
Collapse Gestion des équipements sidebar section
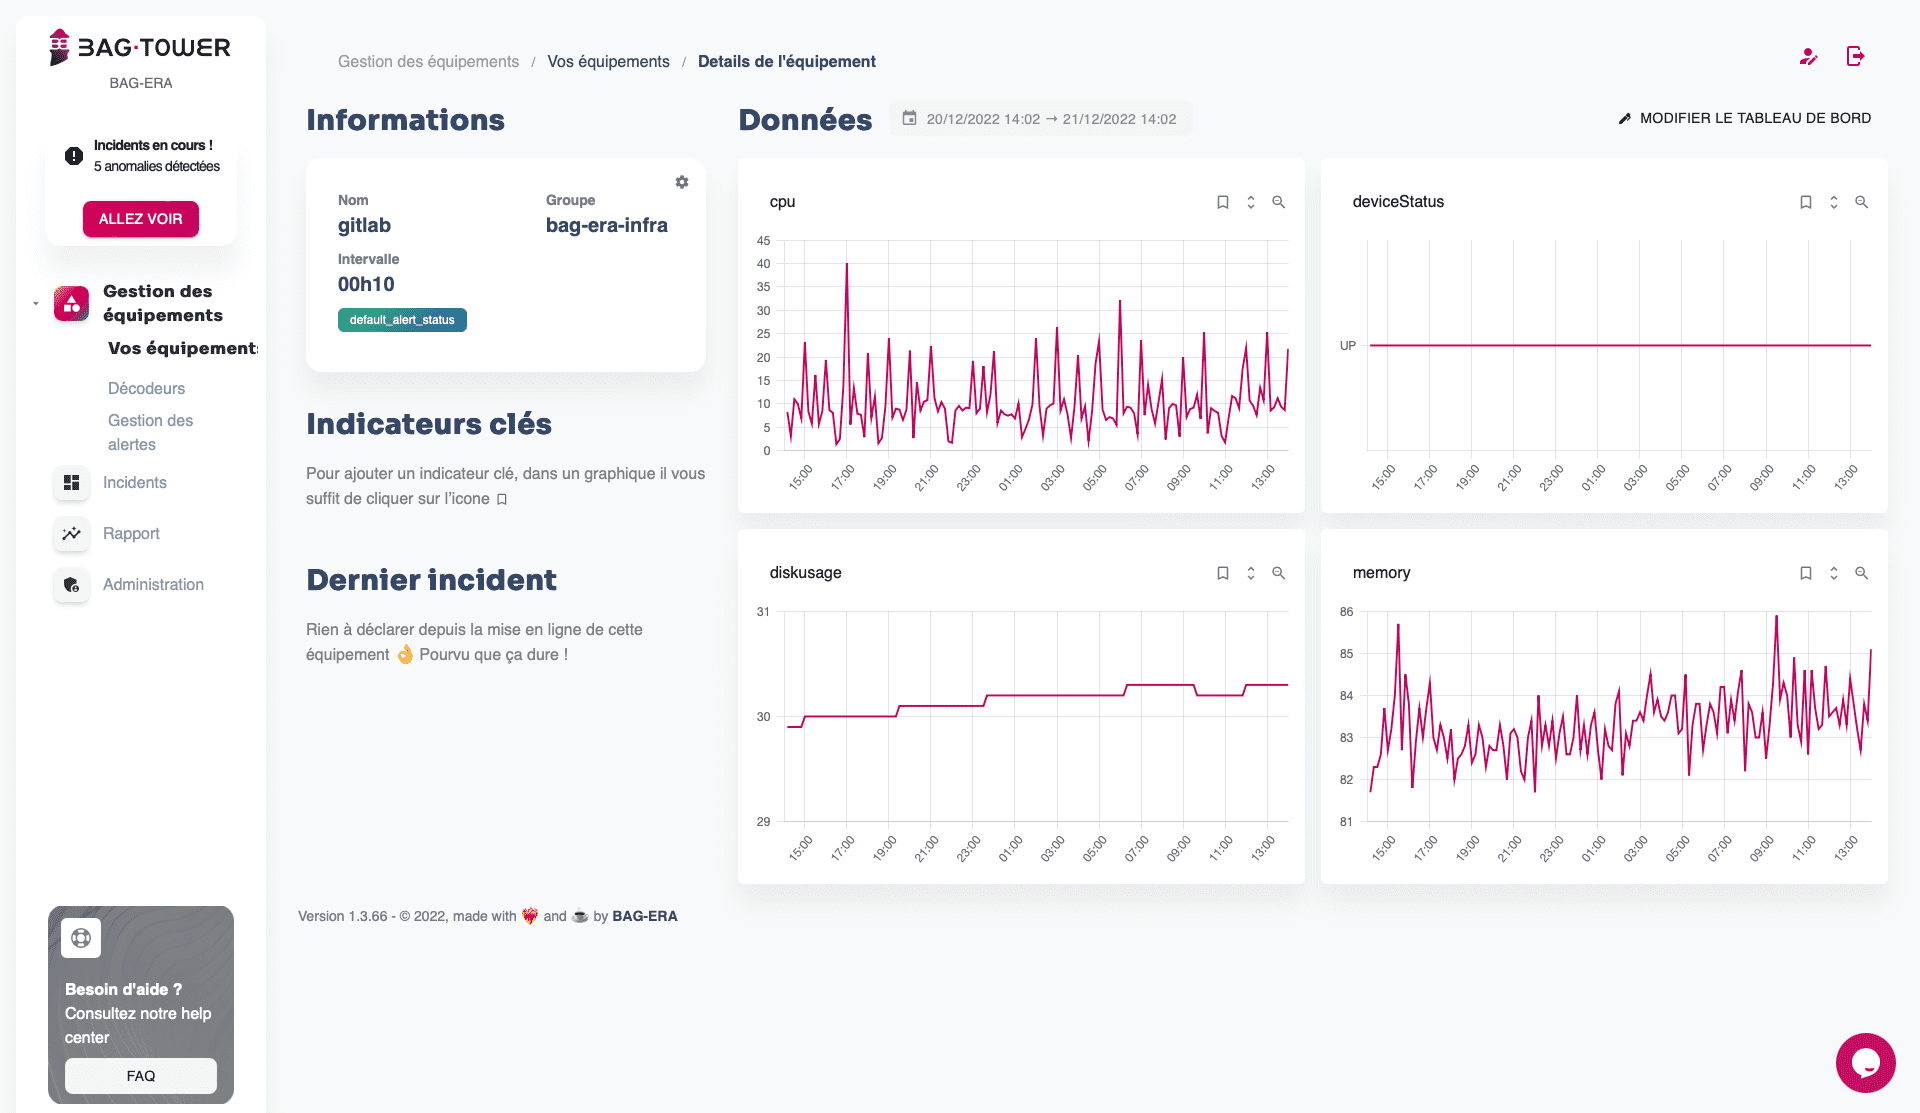click(36, 303)
